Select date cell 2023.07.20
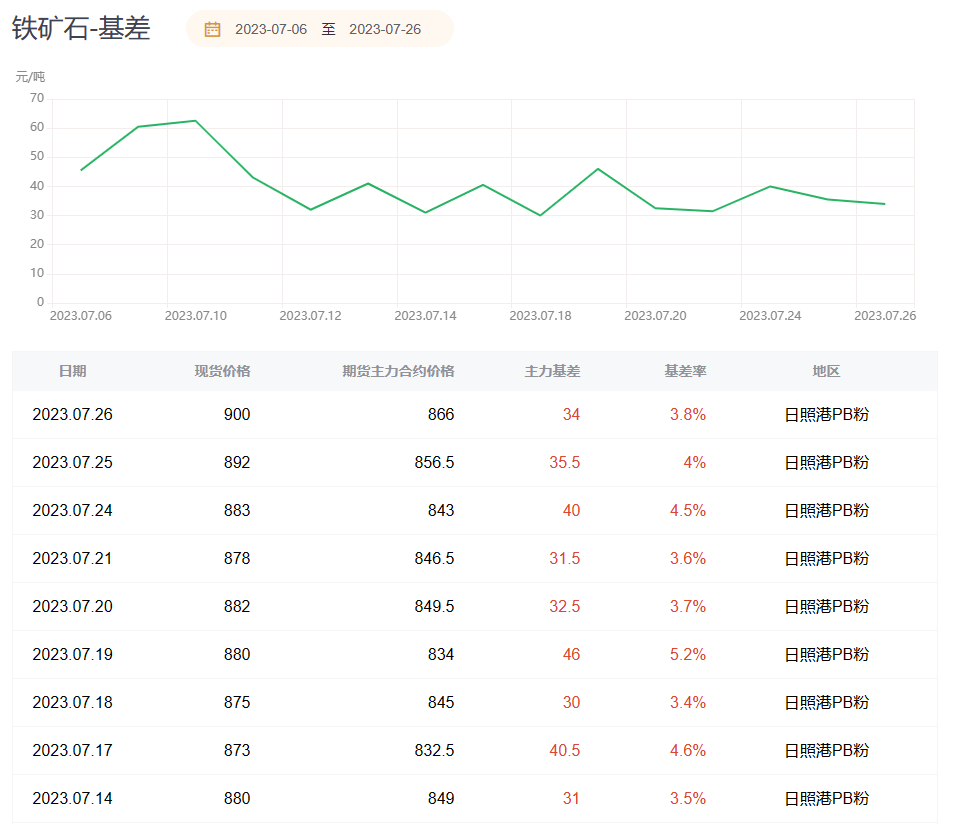The image size is (955, 824). (72, 607)
